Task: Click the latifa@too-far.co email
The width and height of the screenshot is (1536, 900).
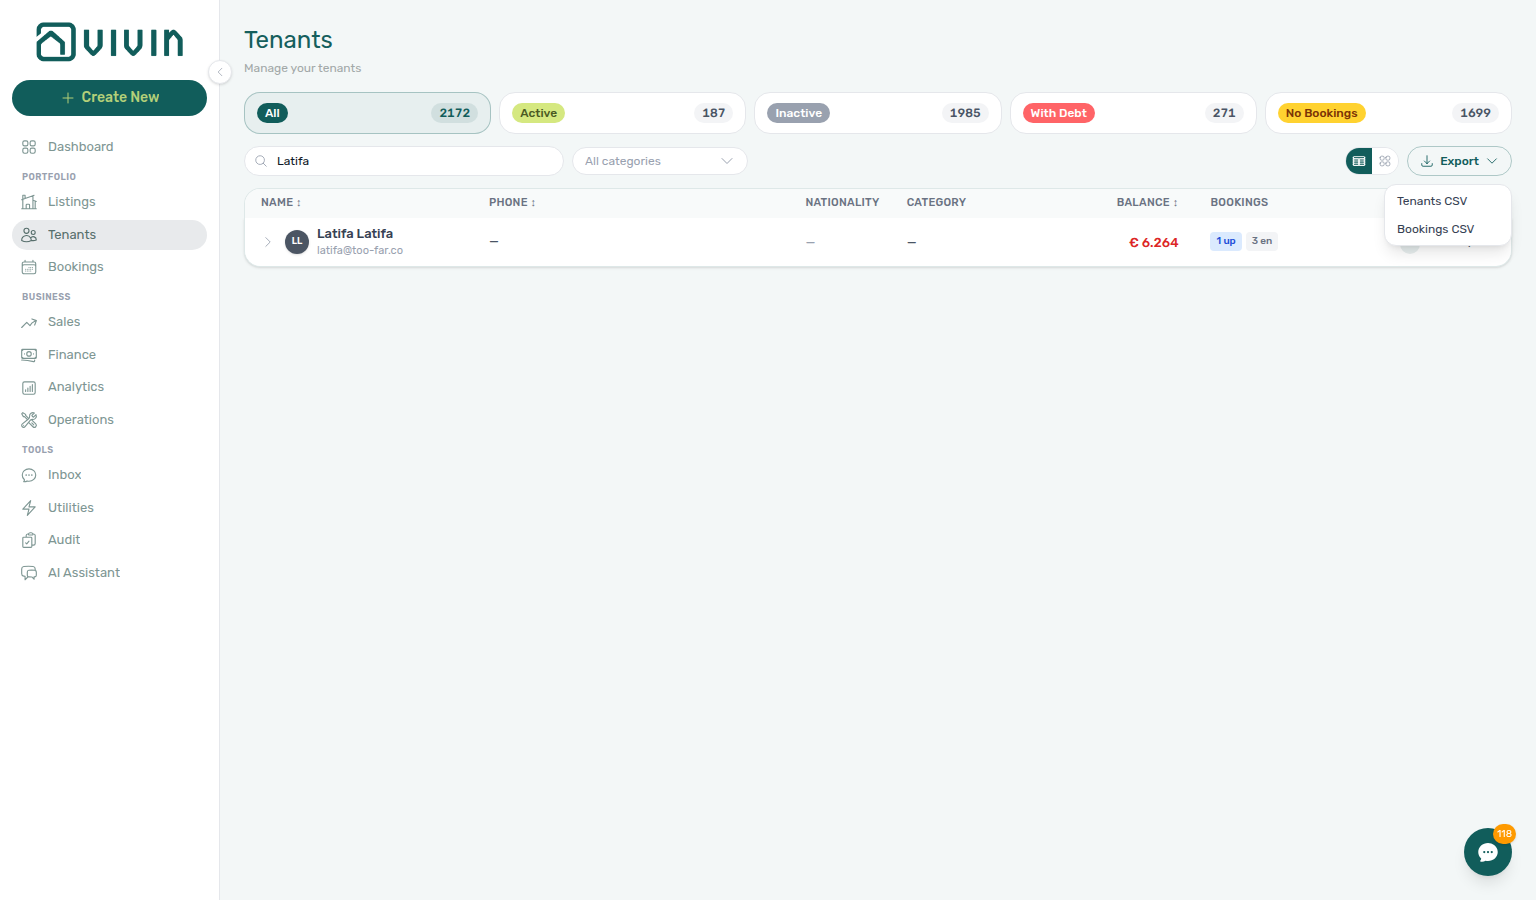Action: [x=360, y=251]
